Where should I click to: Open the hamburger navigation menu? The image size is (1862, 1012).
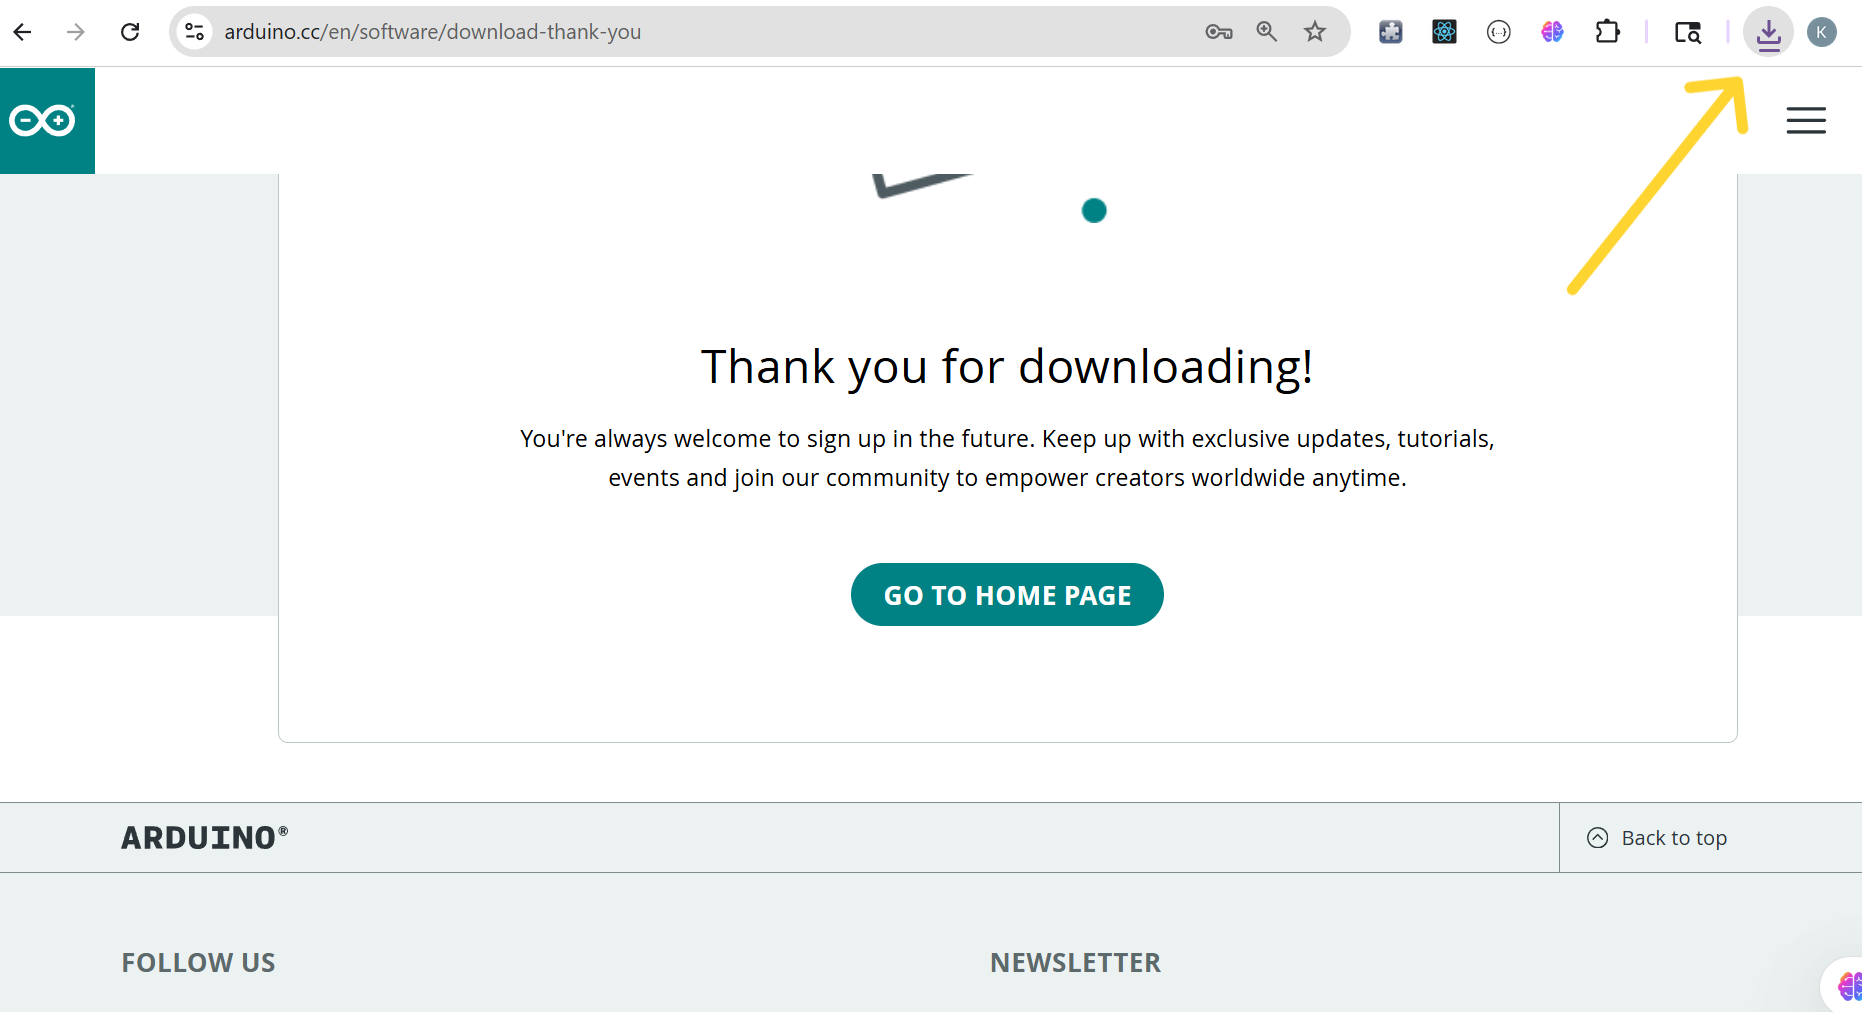[x=1806, y=120]
